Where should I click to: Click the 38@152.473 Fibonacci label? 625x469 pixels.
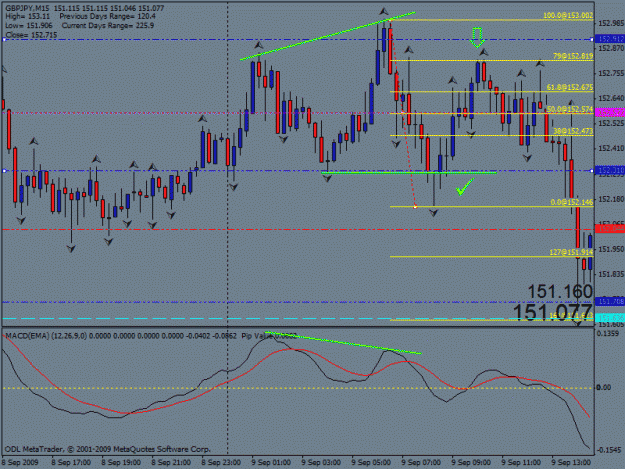pos(573,131)
